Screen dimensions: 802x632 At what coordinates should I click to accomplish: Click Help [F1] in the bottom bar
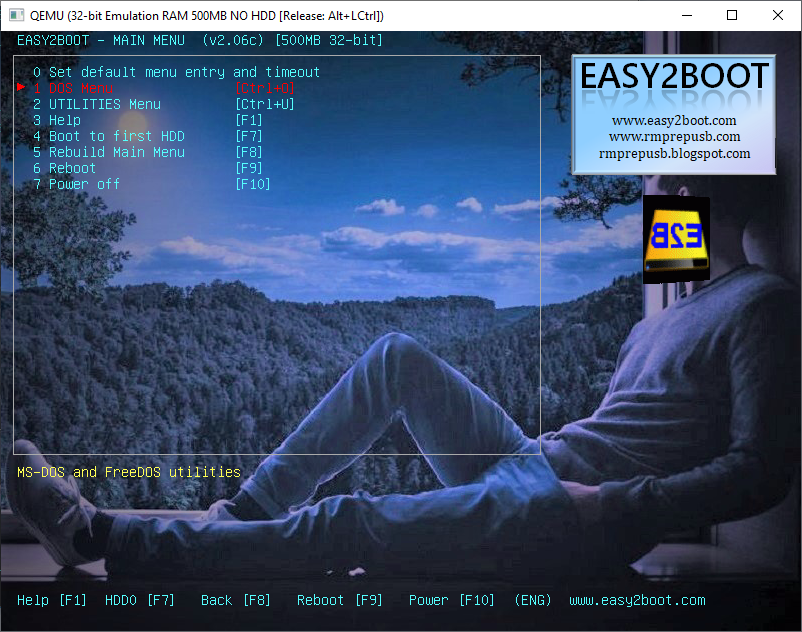coord(52,600)
